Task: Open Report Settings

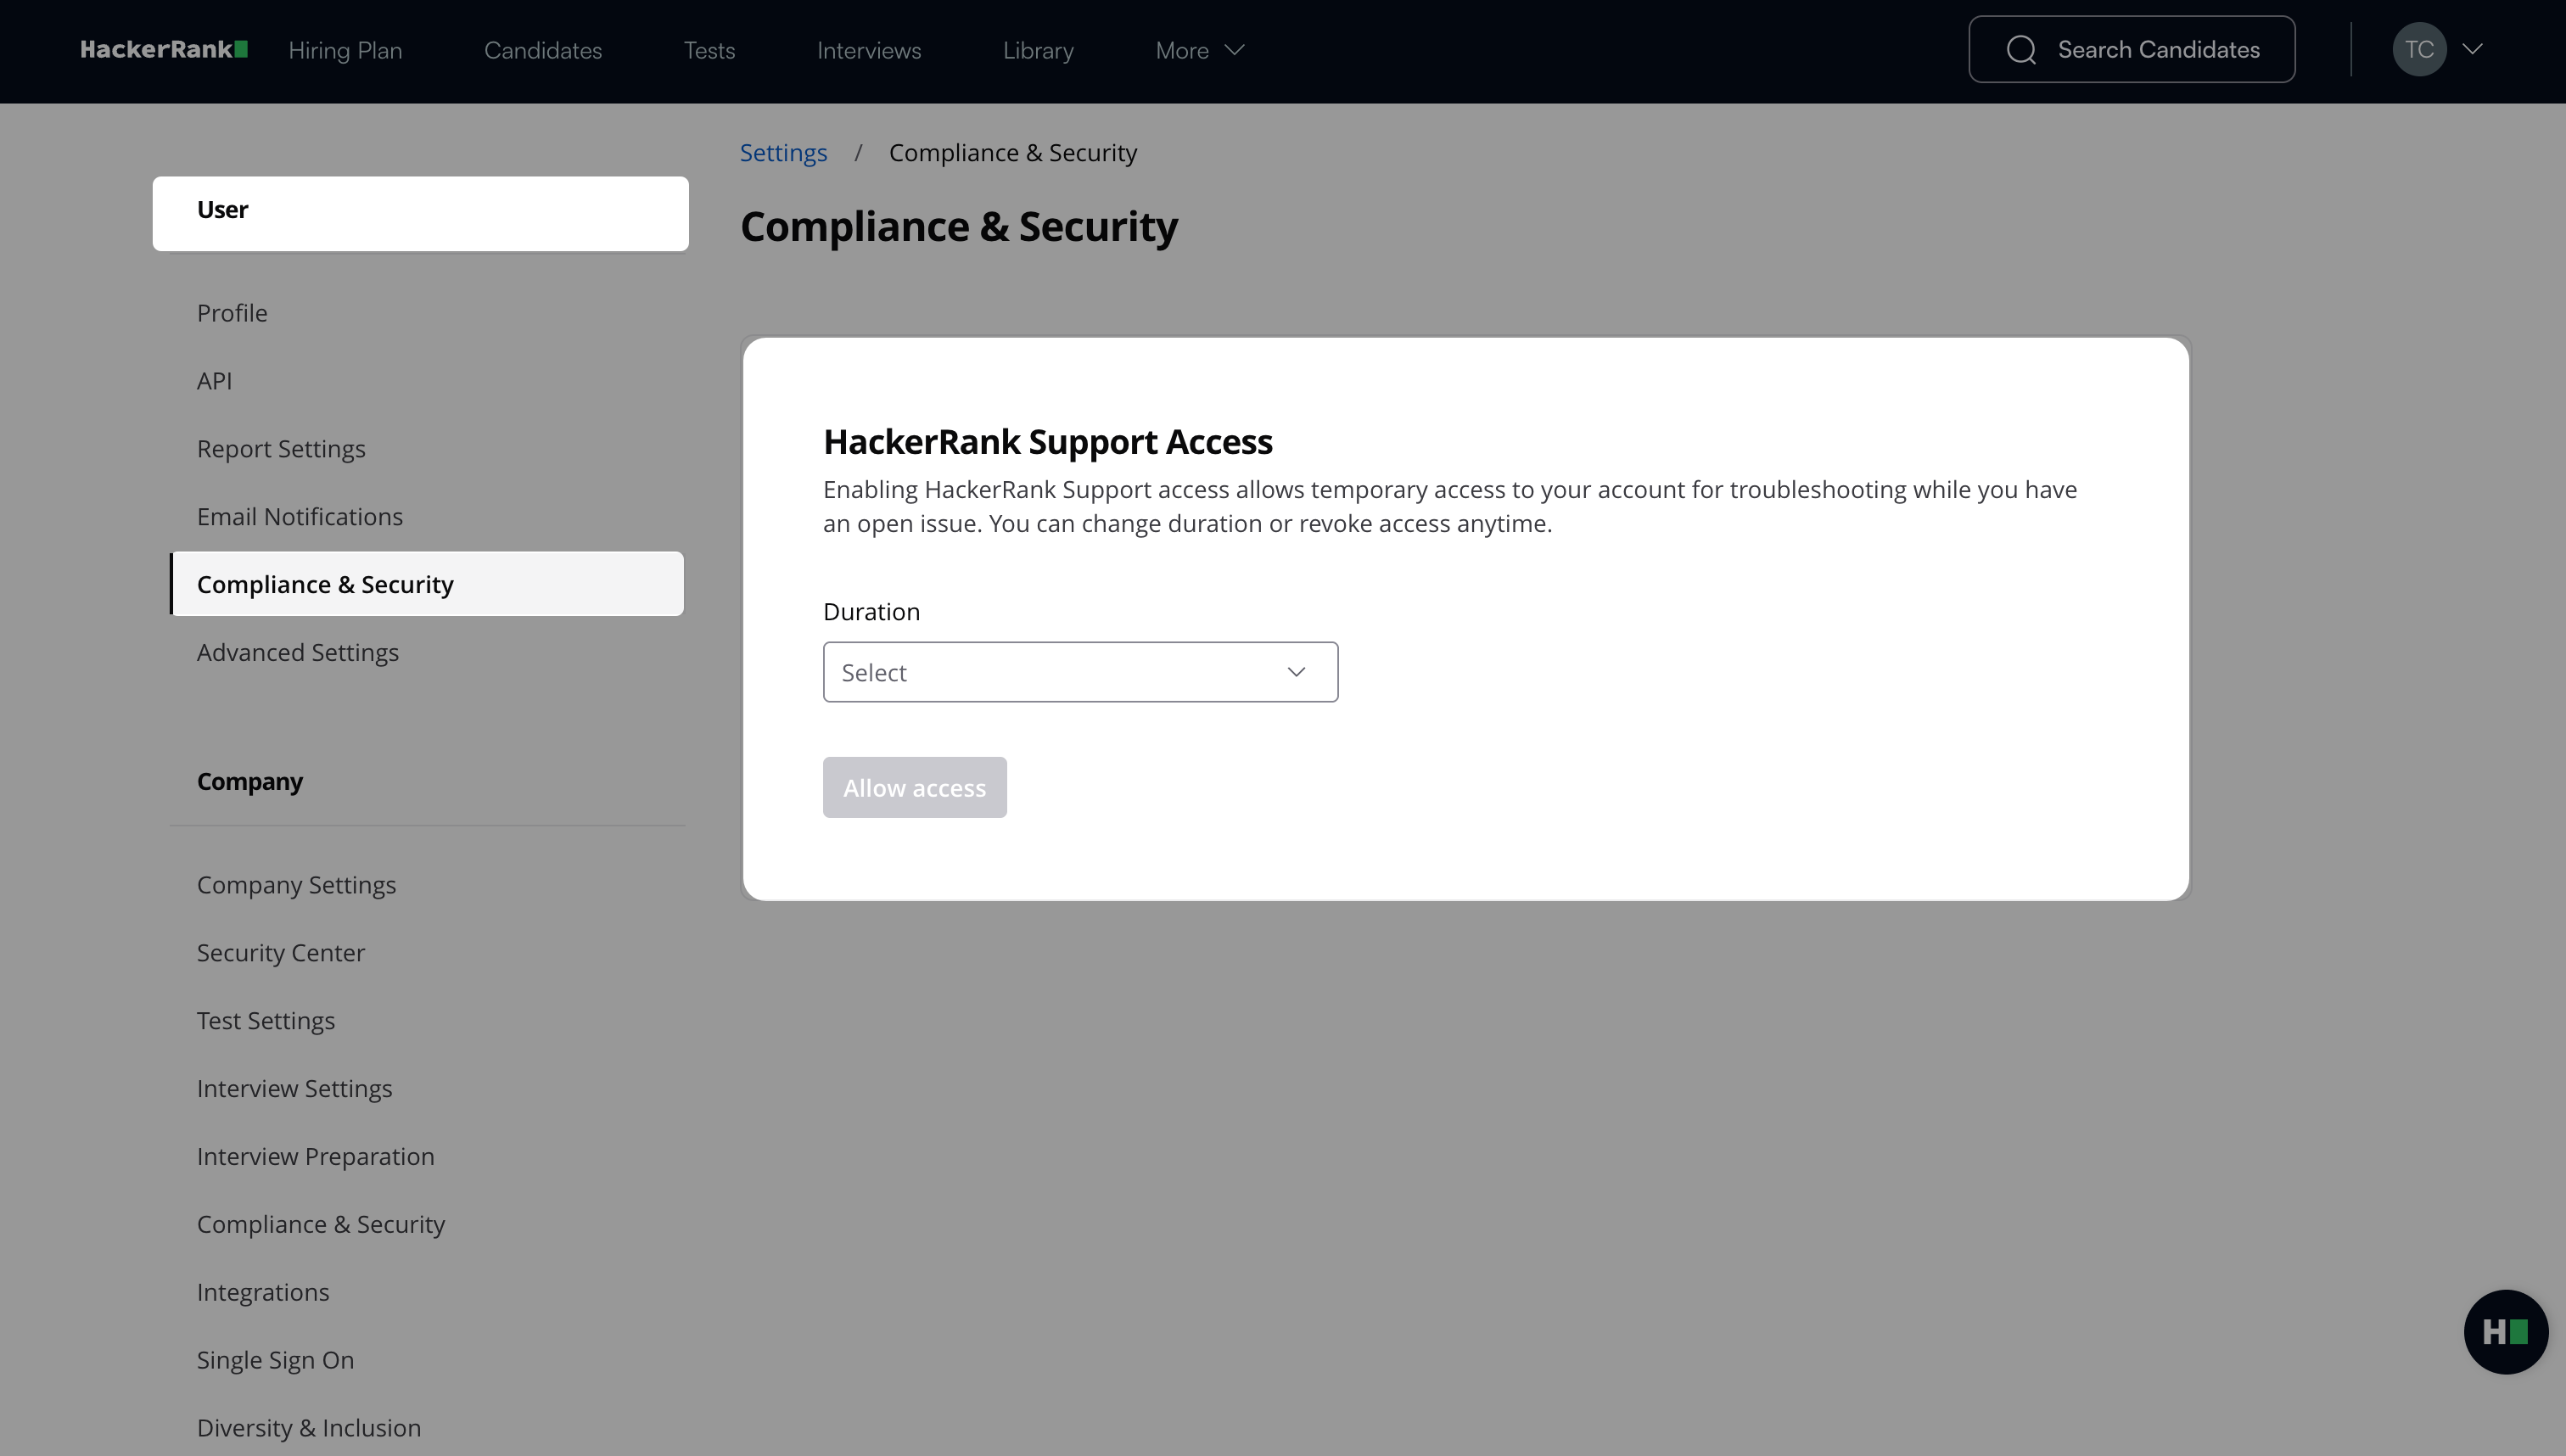Action: (x=281, y=449)
